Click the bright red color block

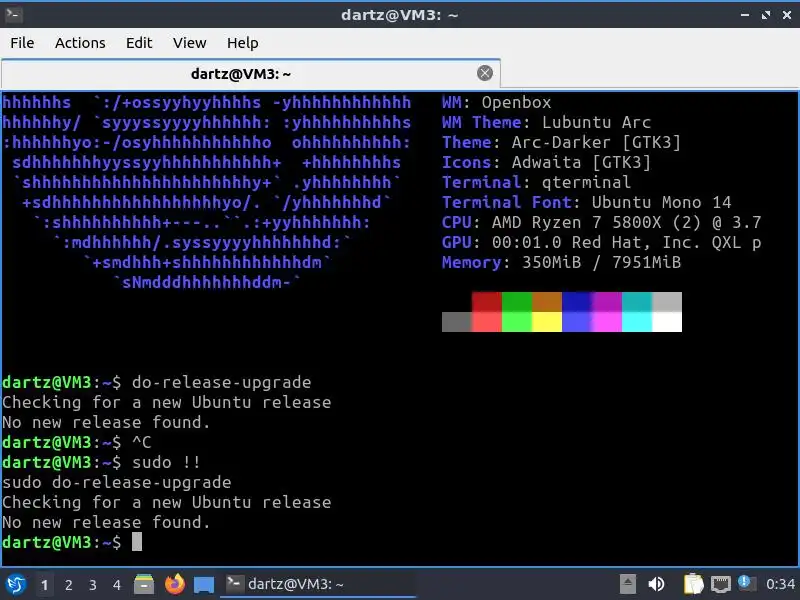(487, 322)
